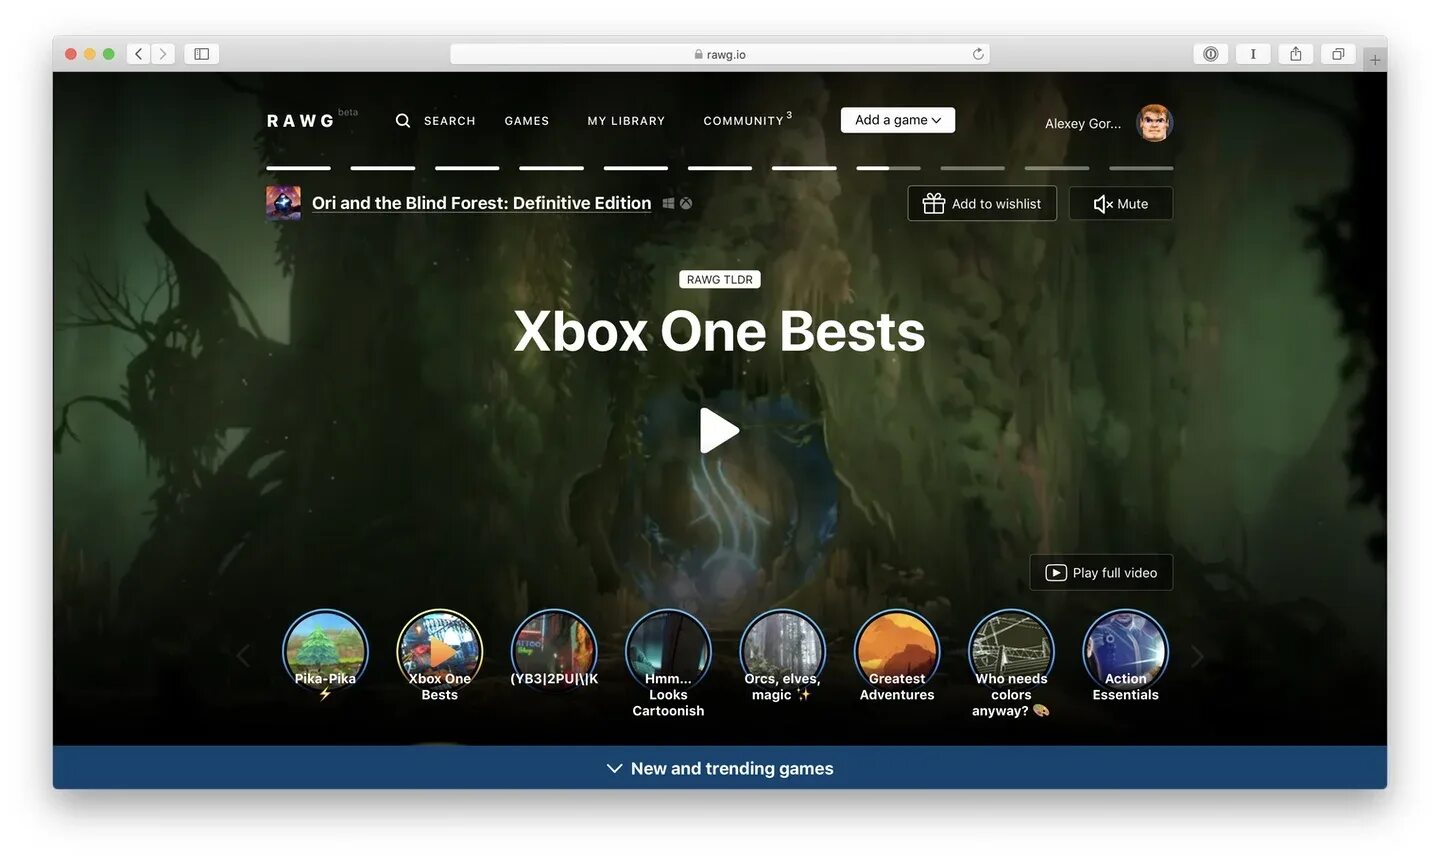Open the COMMUNITY section
This screenshot has width=1440, height=859.
pos(744,121)
